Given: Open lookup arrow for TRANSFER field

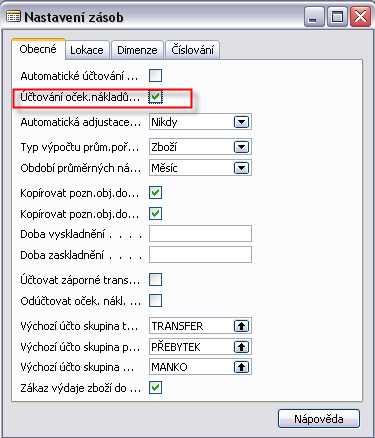Looking at the screenshot, I should [x=241, y=326].
